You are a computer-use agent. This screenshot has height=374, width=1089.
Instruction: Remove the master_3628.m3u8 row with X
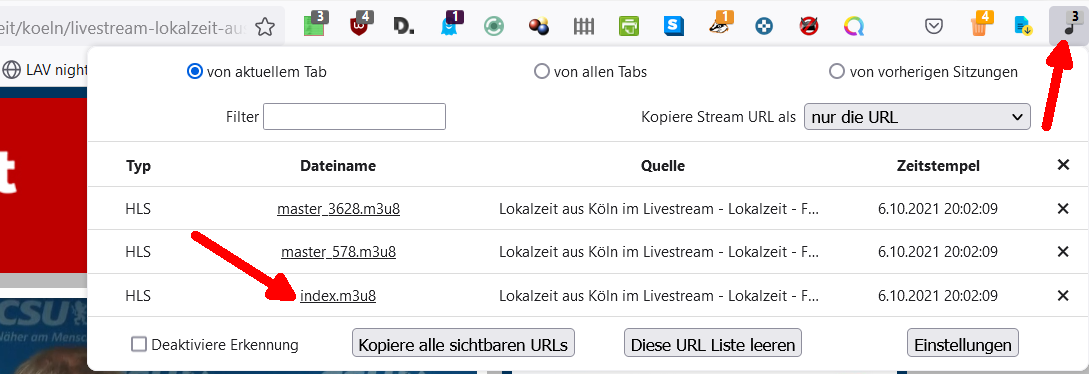1063,209
